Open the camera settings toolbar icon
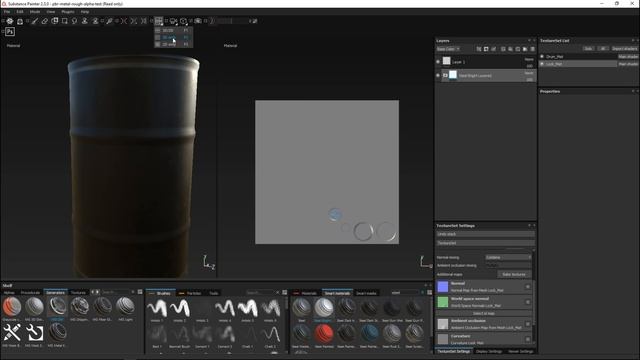 [173, 21]
